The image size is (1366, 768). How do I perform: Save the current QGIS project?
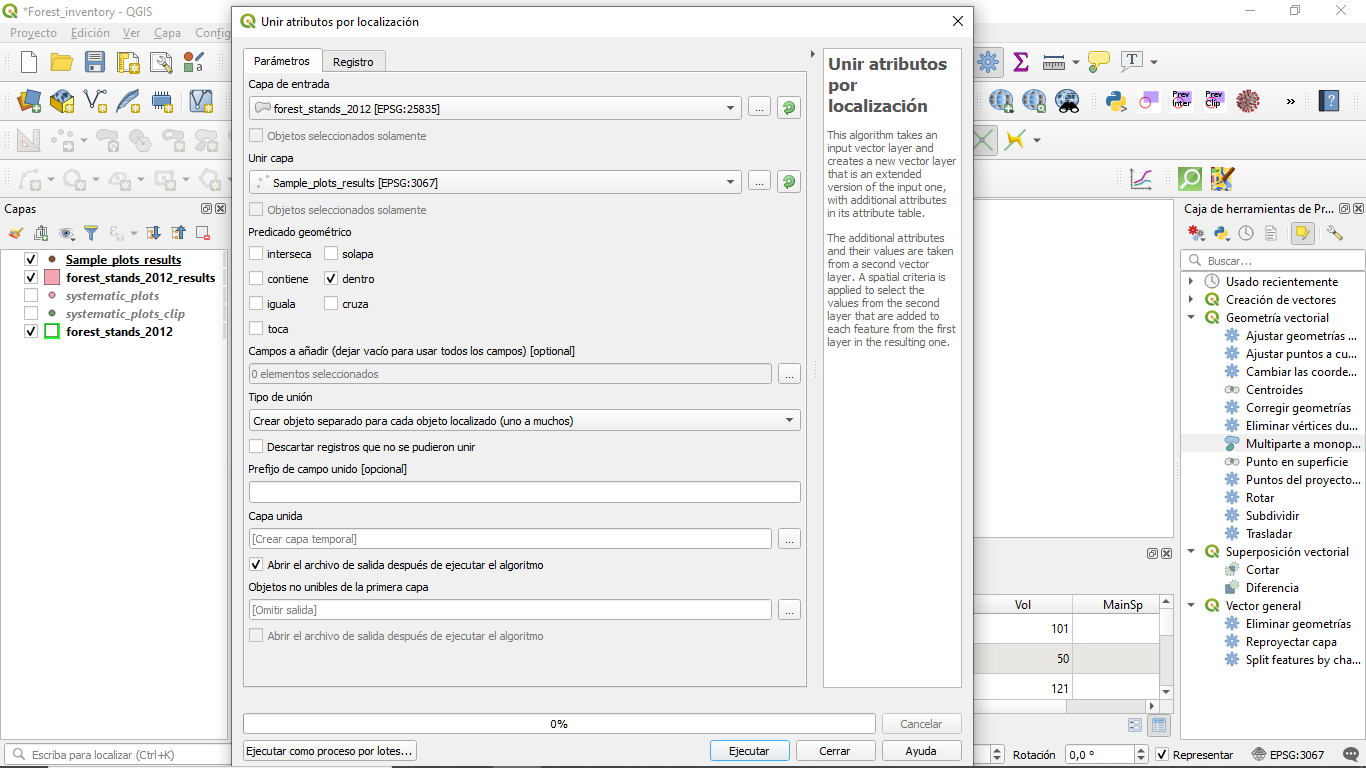click(94, 61)
